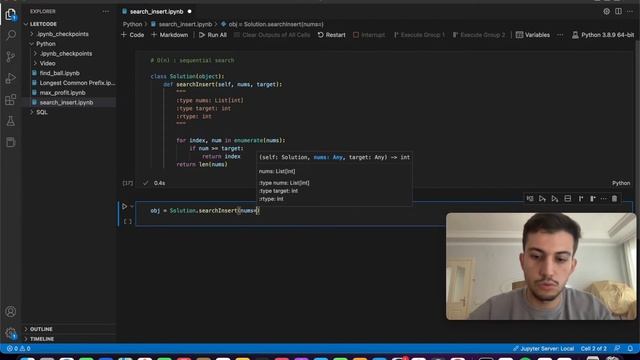This screenshot has height=360, width=640.
Task: Restart the notebook kernel
Action: point(331,35)
